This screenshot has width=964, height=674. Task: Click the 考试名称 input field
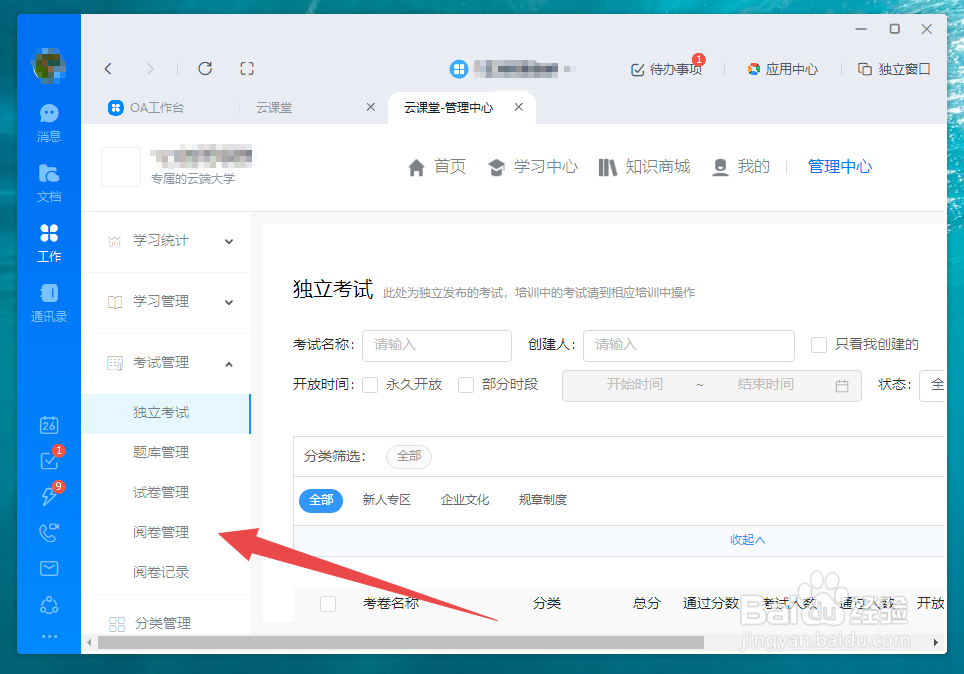pos(436,345)
